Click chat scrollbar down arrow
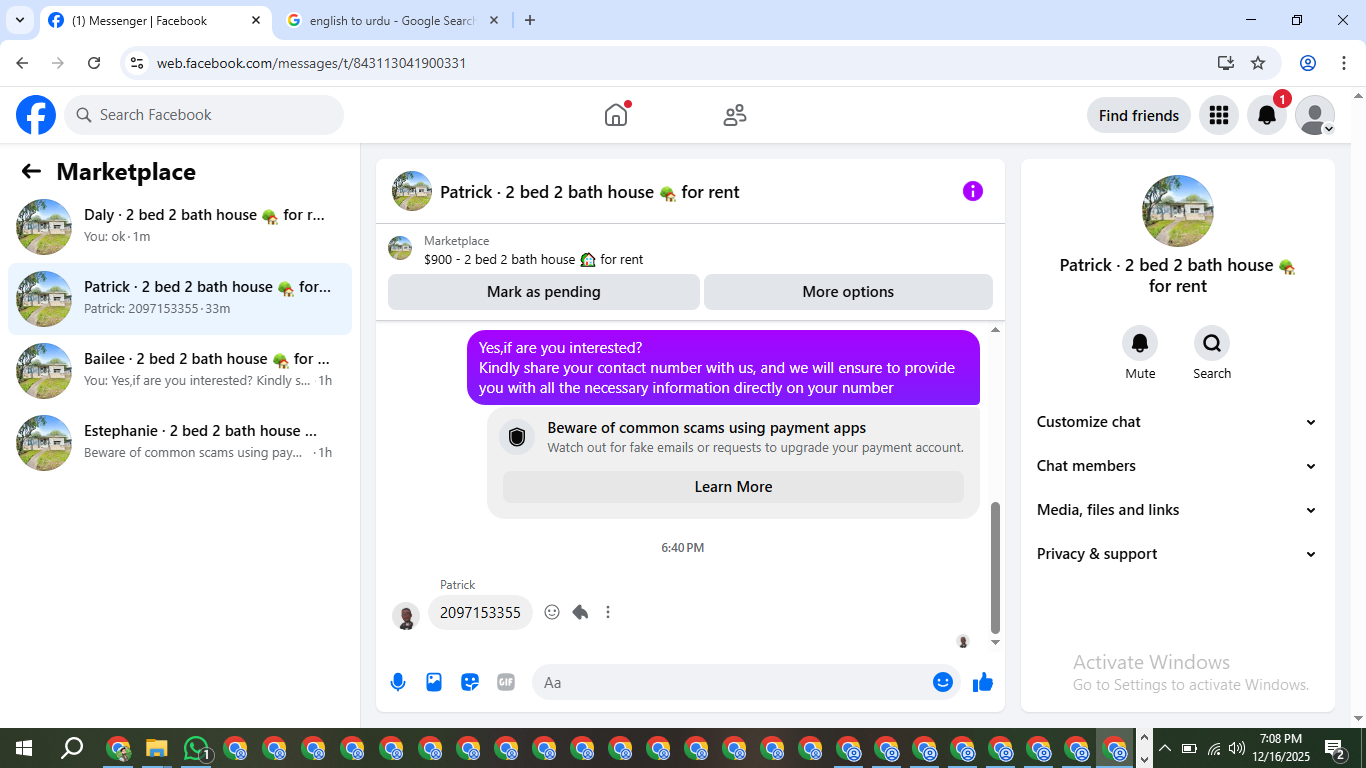 click(x=995, y=642)
